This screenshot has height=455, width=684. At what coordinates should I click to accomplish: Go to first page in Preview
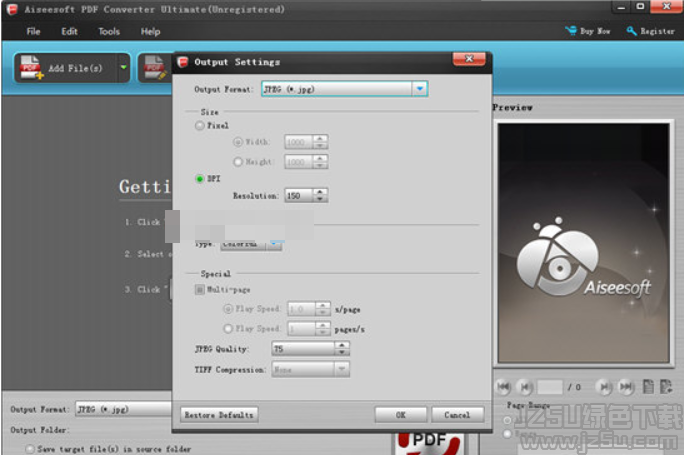click(x=504, y=387)
